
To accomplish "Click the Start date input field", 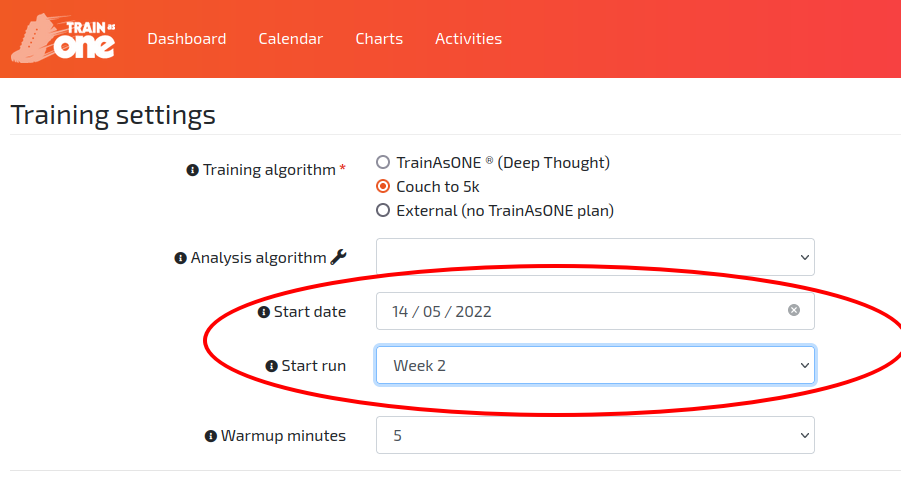I will tap(595, 311).
